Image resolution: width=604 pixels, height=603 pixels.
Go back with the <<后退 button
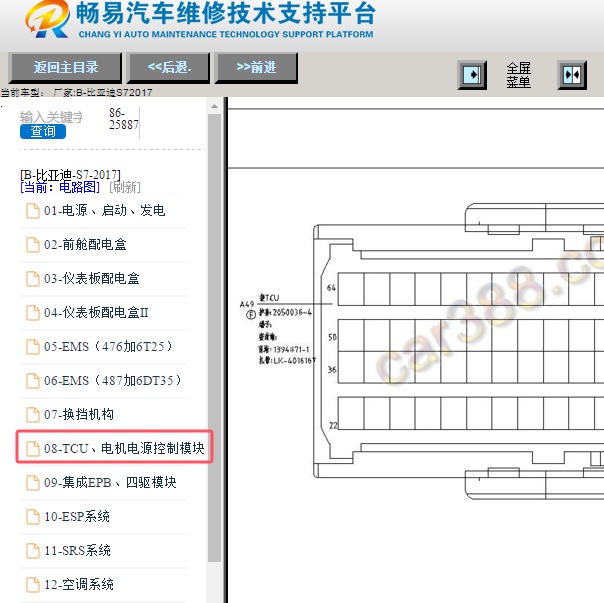point(168,68)
